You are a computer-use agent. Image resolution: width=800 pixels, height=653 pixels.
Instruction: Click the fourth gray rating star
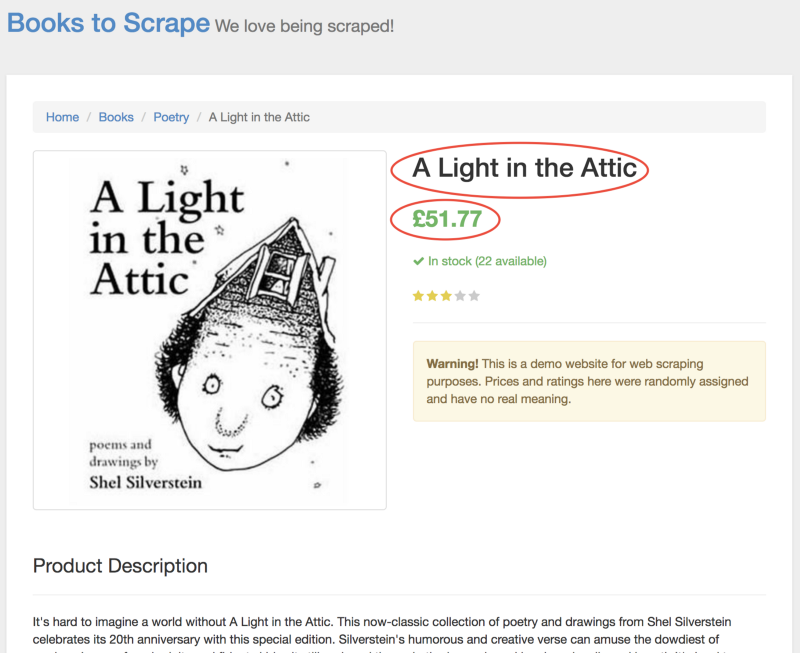460,296
